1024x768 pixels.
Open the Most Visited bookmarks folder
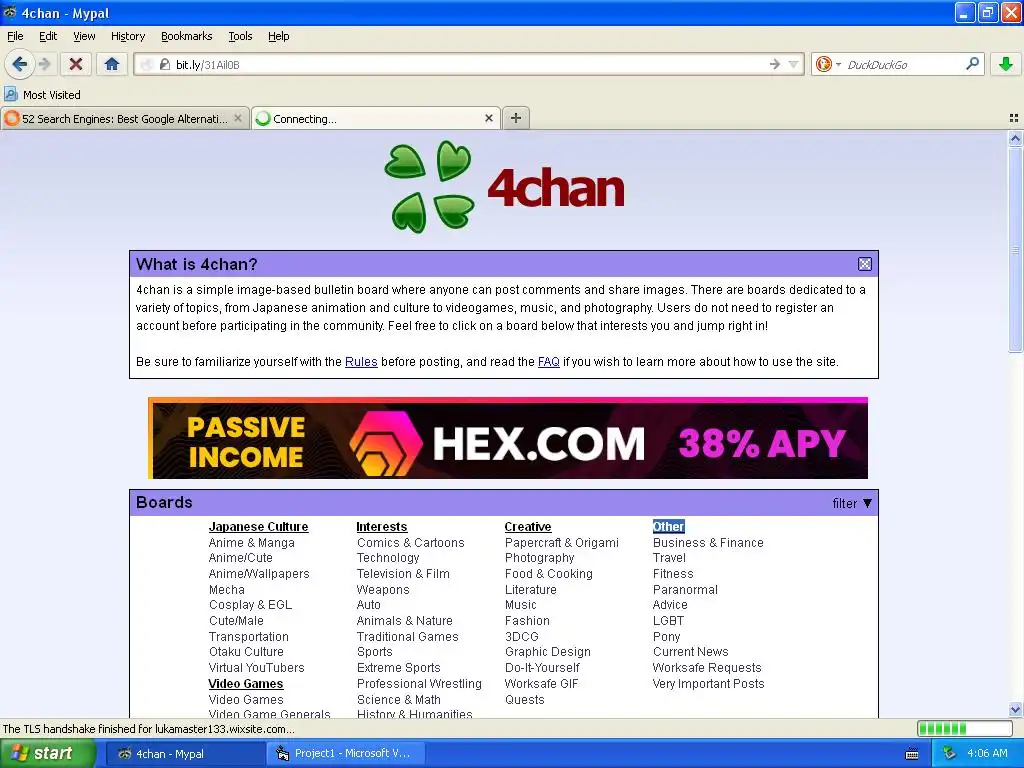[x=42, y=95]
